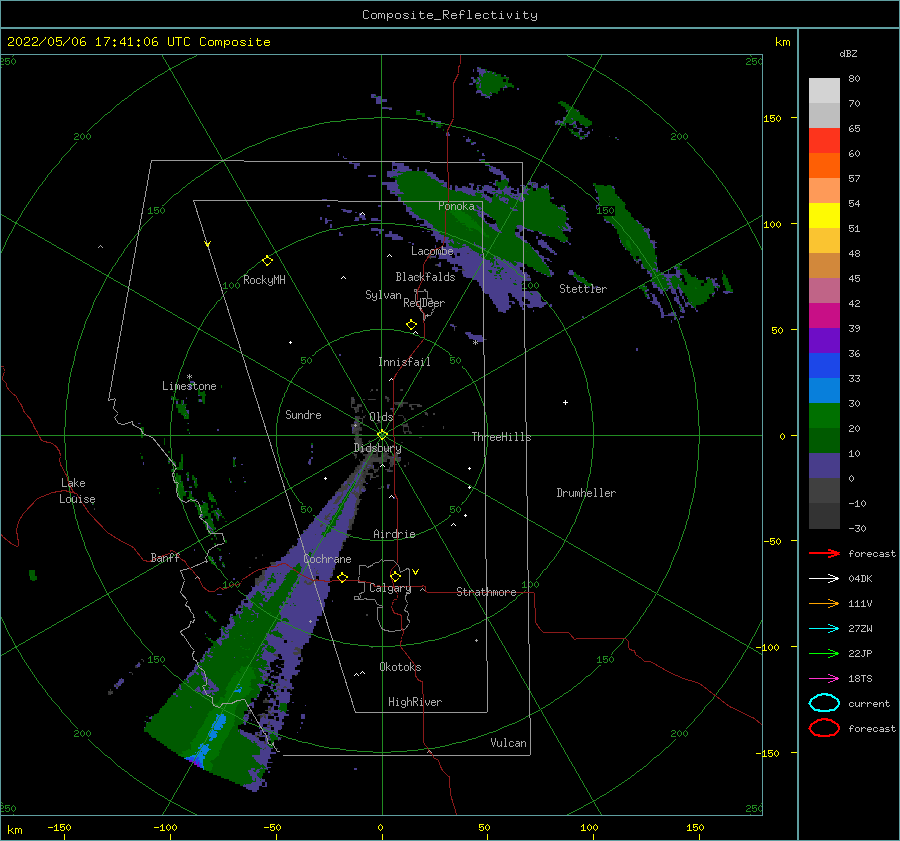Select the Stettler label
This screenshot has height=841, width=900.
[x=583, y=289]
